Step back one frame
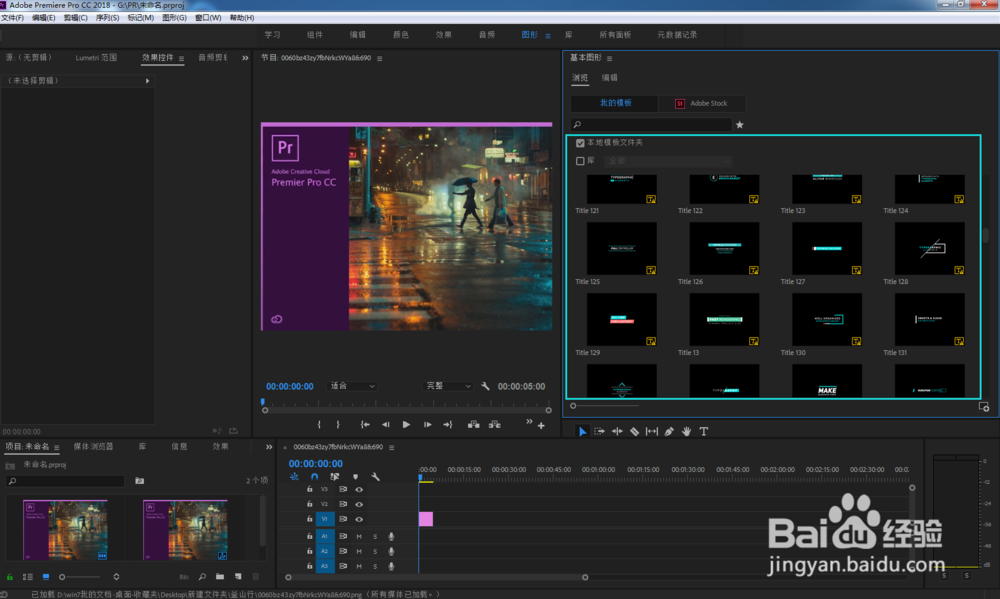The image size is (1000, 599). coord(386,425)
